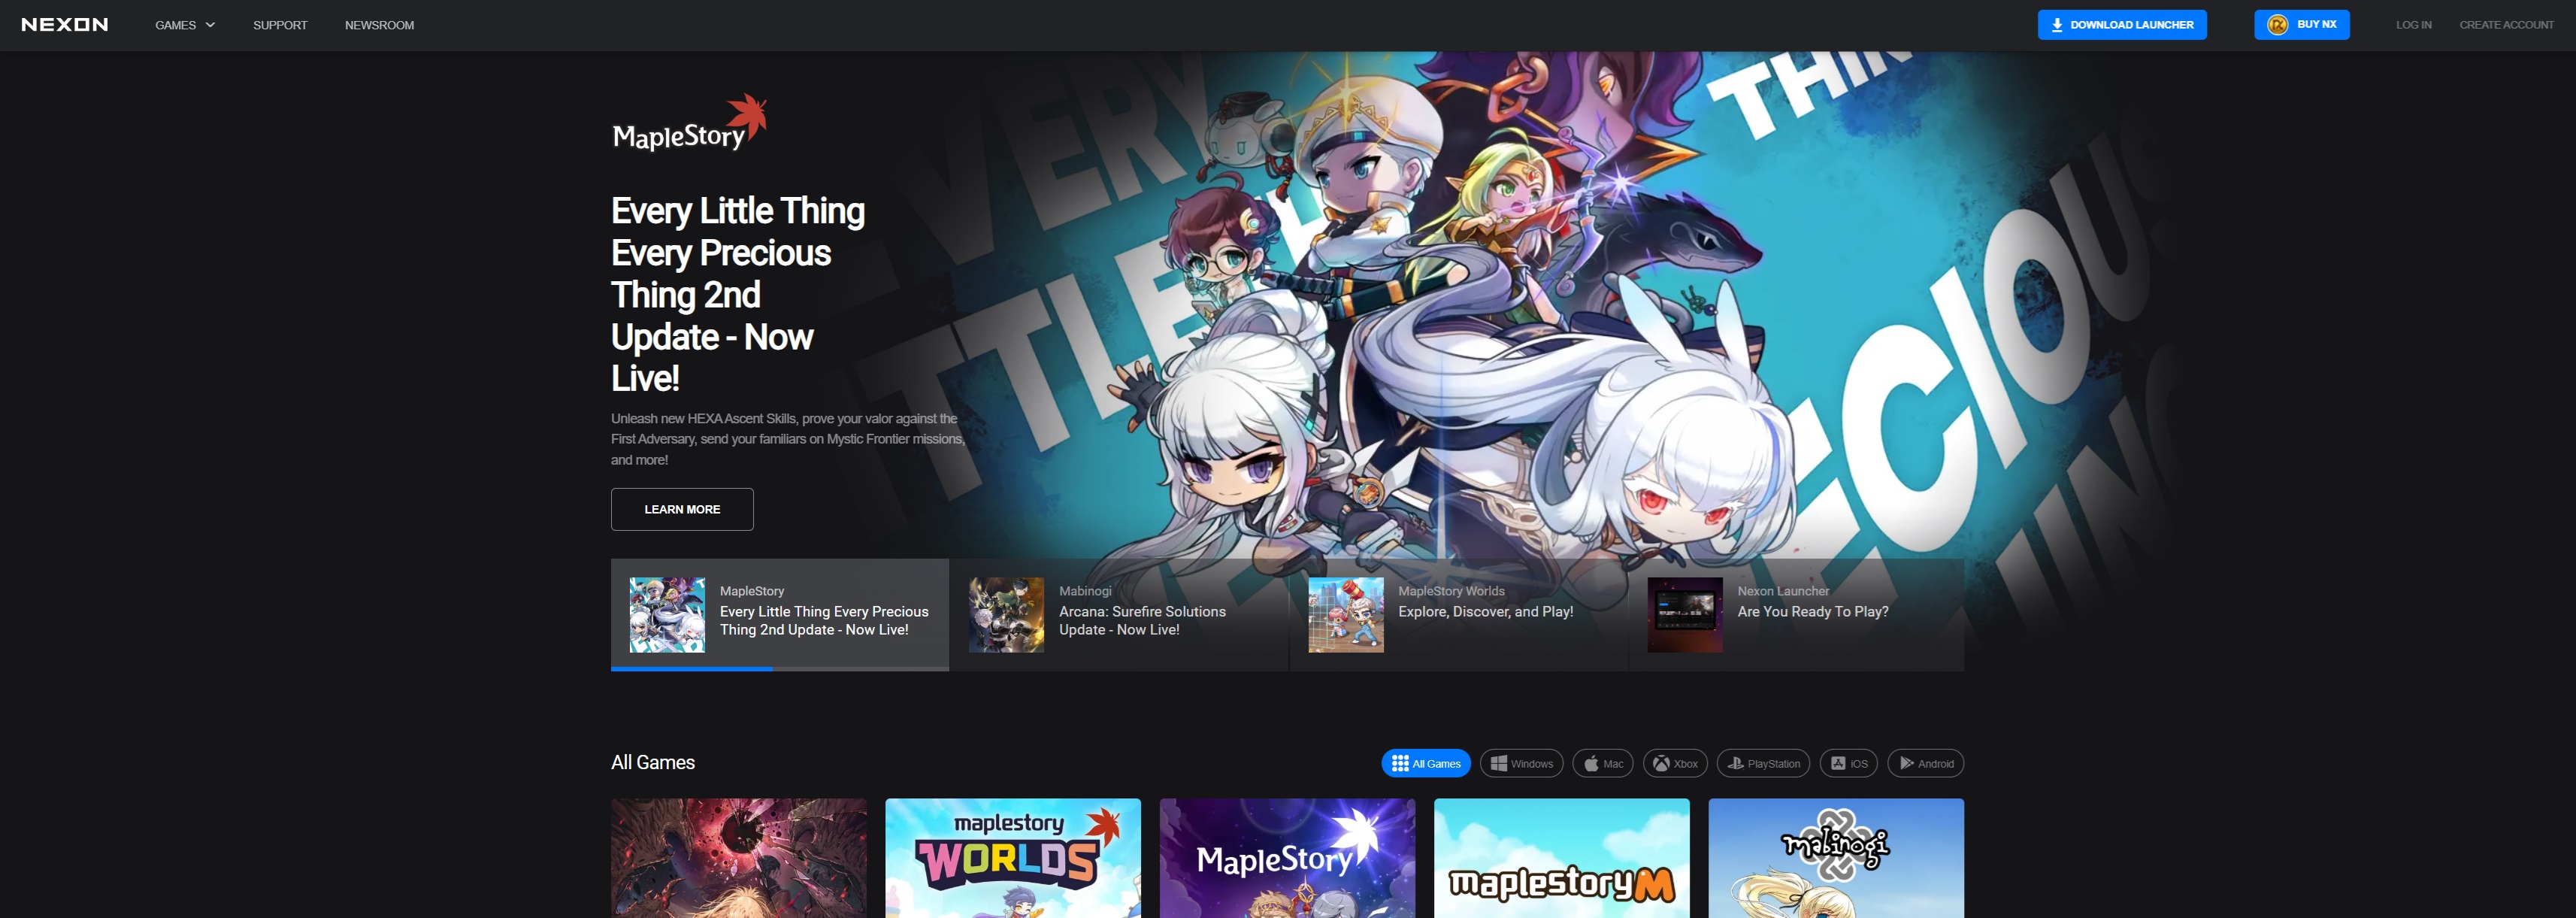
Task: Click the Windows logo icon in filters
Action: (1499, 764)
